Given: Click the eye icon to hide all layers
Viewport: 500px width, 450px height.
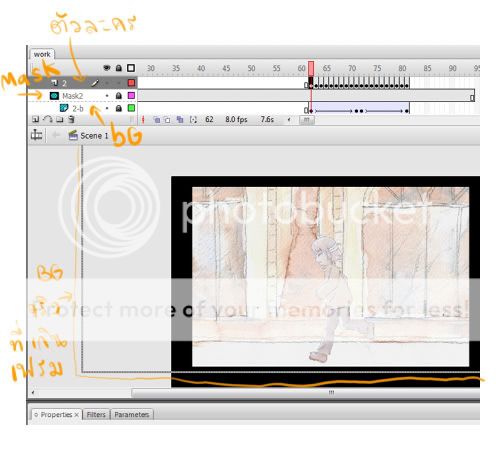Looking at the screenshot, I should tap(107, 68).
